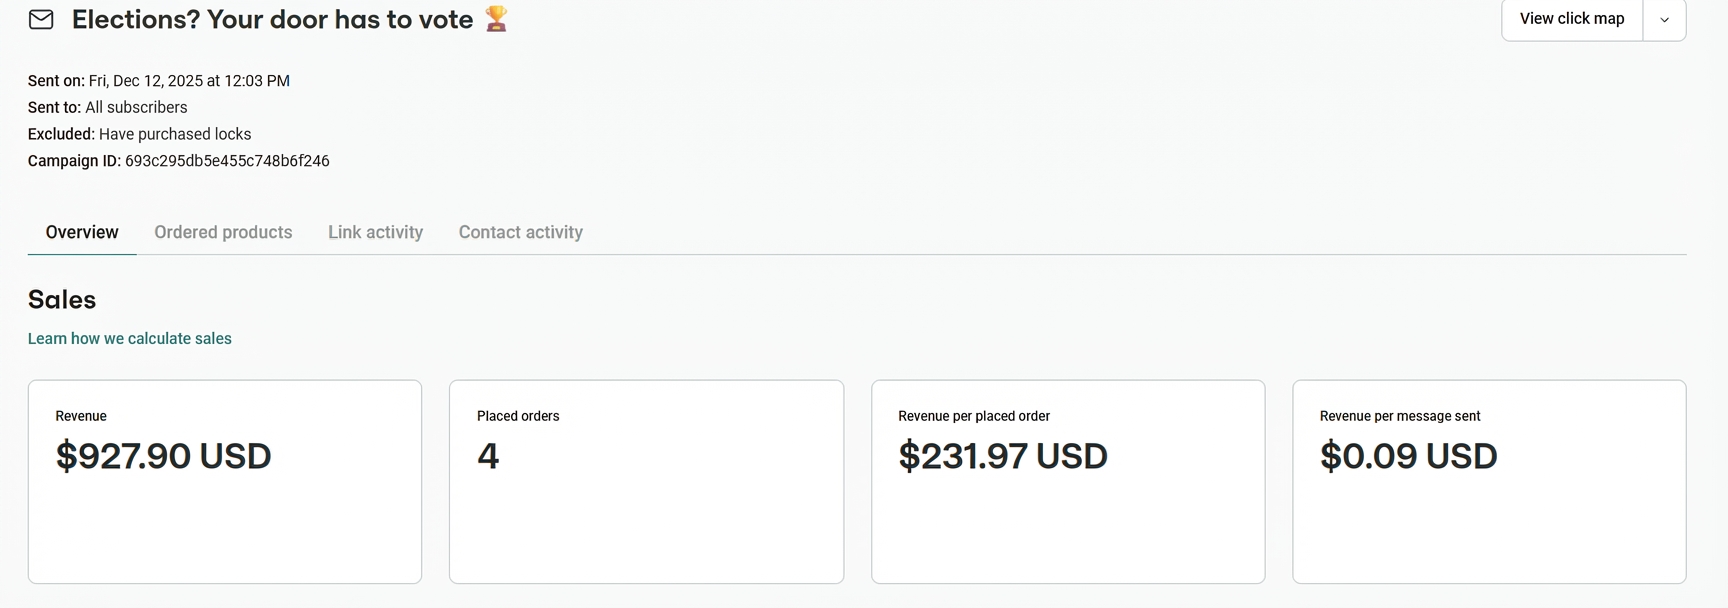Click the View click map button
1728x608 pixels.
1571,18
